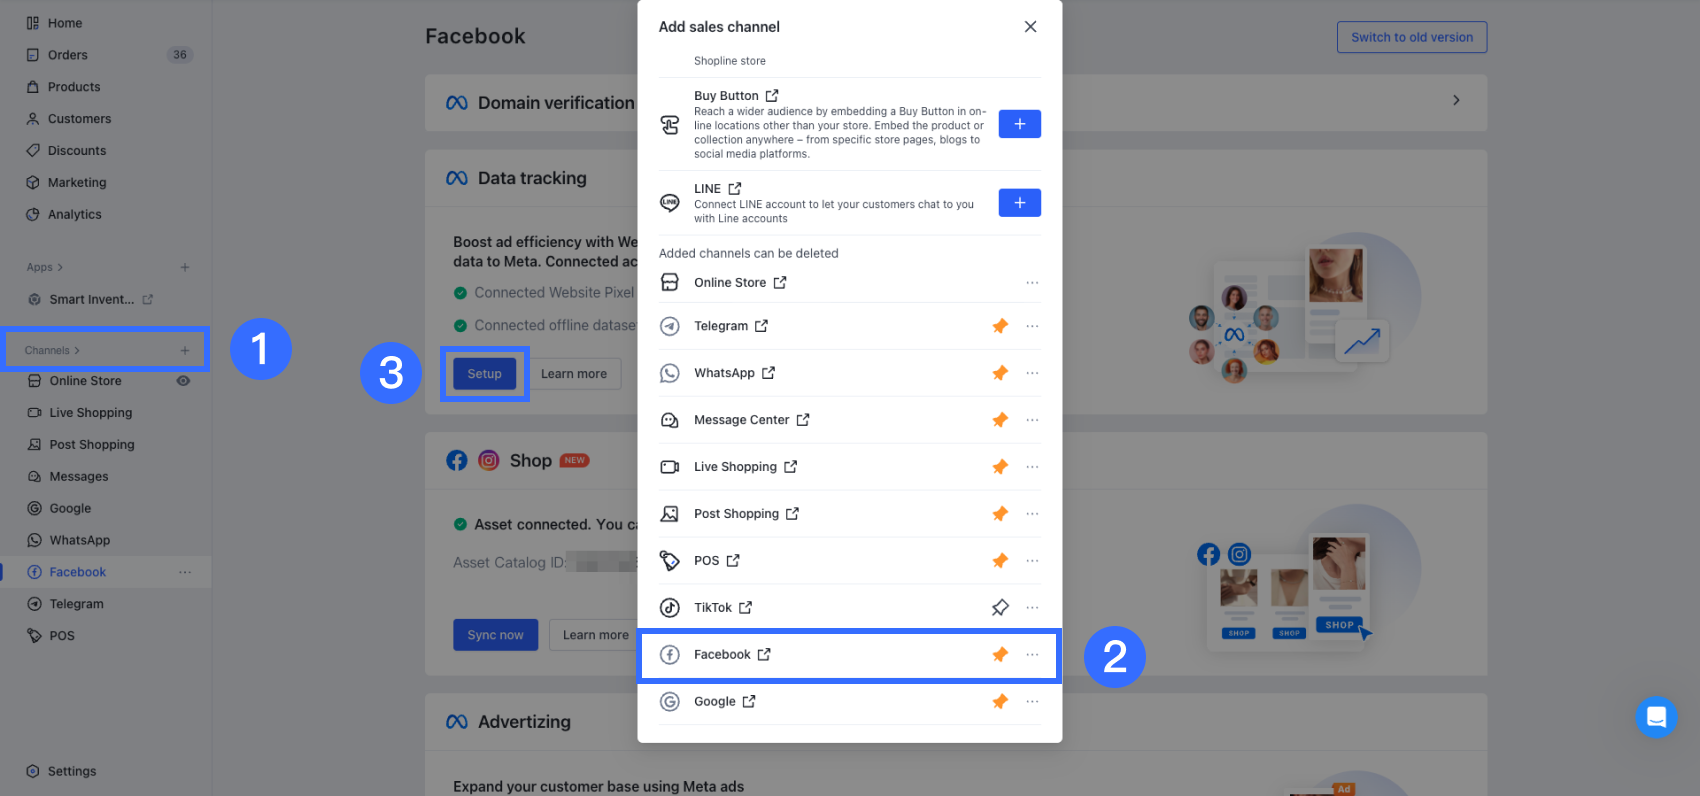Click plus icon beside Channels
This screenshot has height=796, width=1700.
185,350
